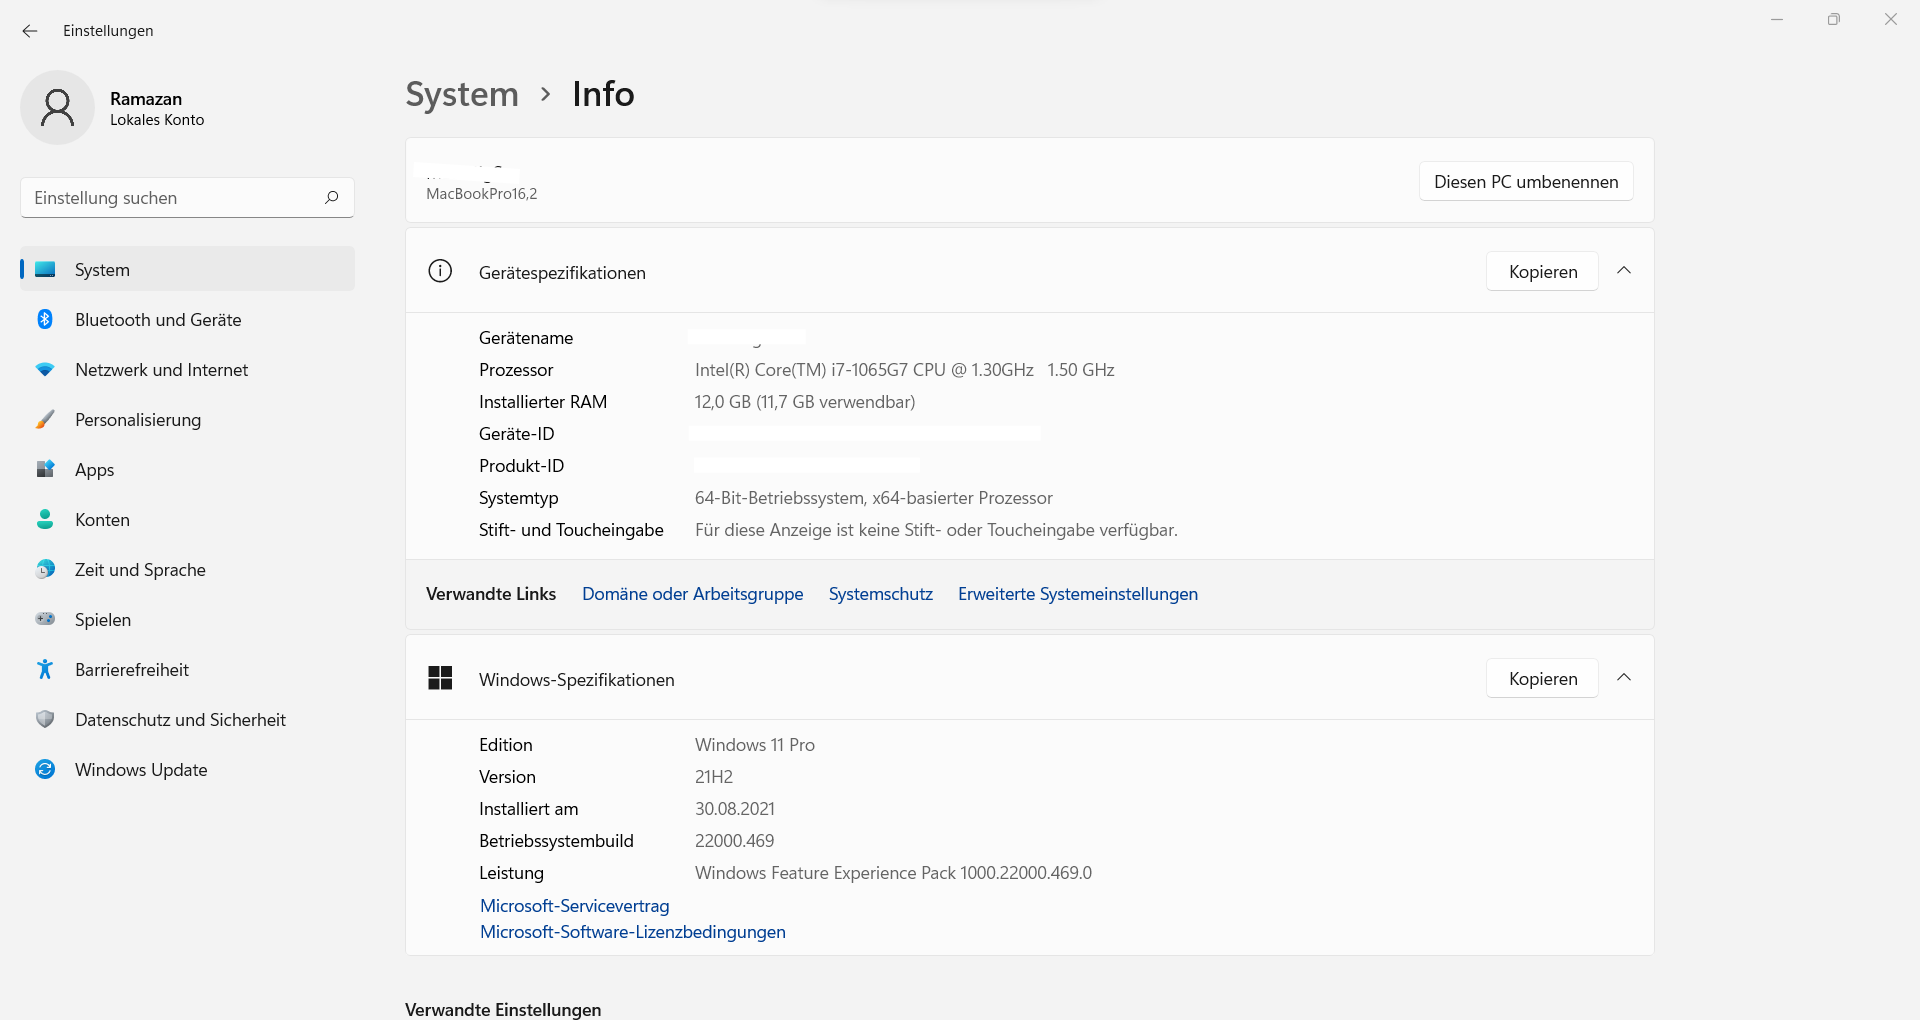
Task: Restore down the Einstellungen window
Action: pos(1834,19)
